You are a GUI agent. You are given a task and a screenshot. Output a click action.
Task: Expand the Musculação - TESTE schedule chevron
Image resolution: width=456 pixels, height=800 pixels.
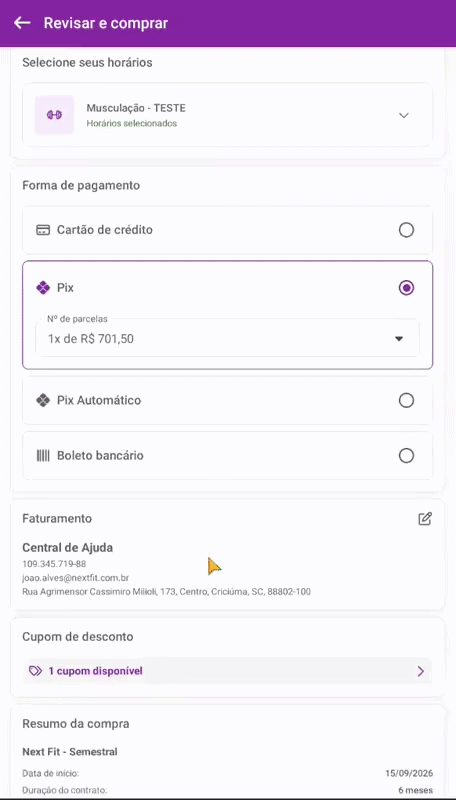[404, 115]
